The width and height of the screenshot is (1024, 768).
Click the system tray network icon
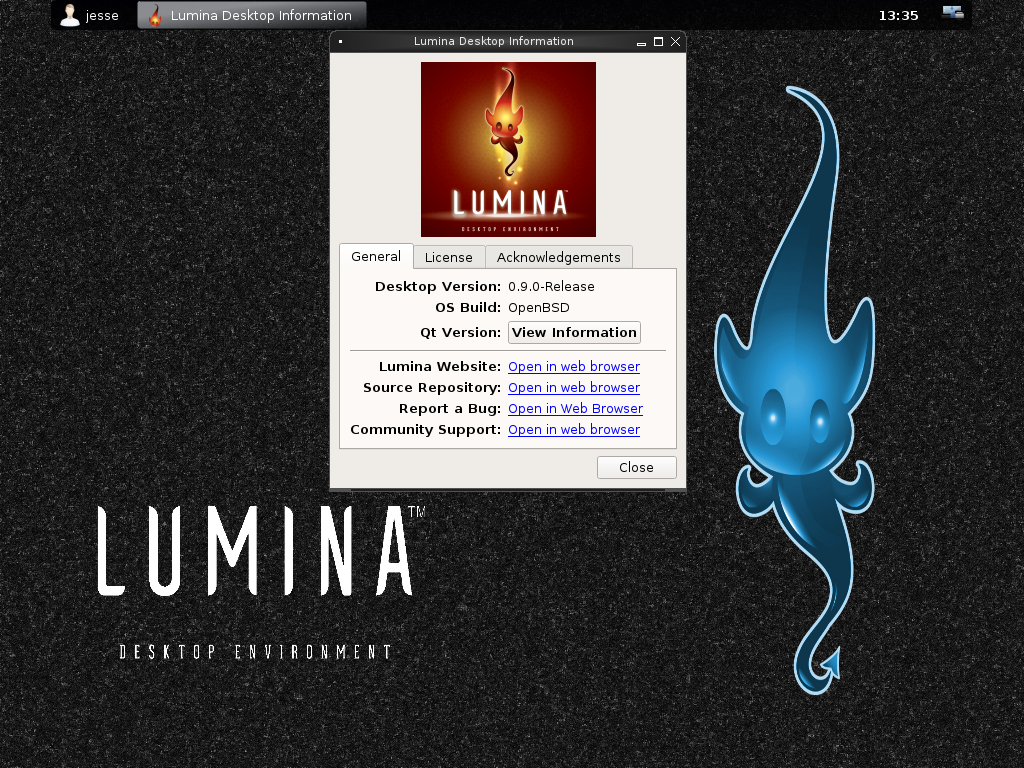pyautogui.click(x=953, y=12)
